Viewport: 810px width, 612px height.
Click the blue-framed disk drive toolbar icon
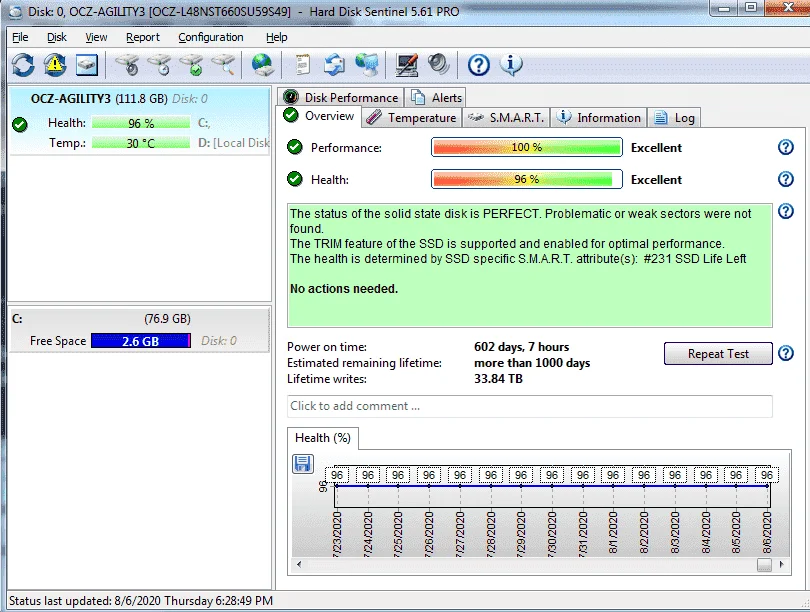click(87, 65)
